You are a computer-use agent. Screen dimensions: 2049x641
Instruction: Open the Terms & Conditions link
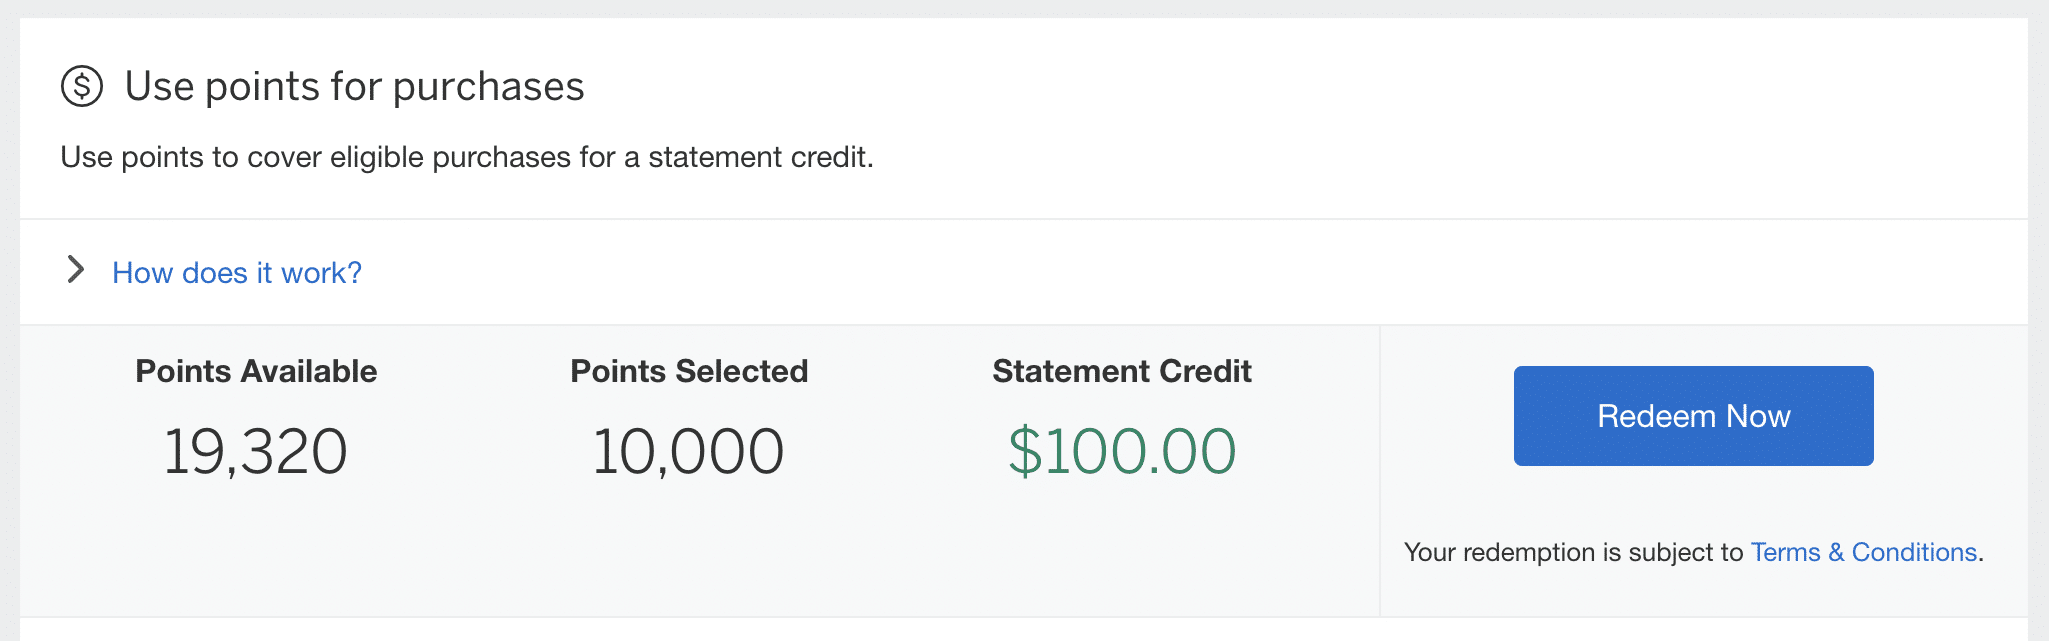pyautogui.click(x=1864, y=552)
